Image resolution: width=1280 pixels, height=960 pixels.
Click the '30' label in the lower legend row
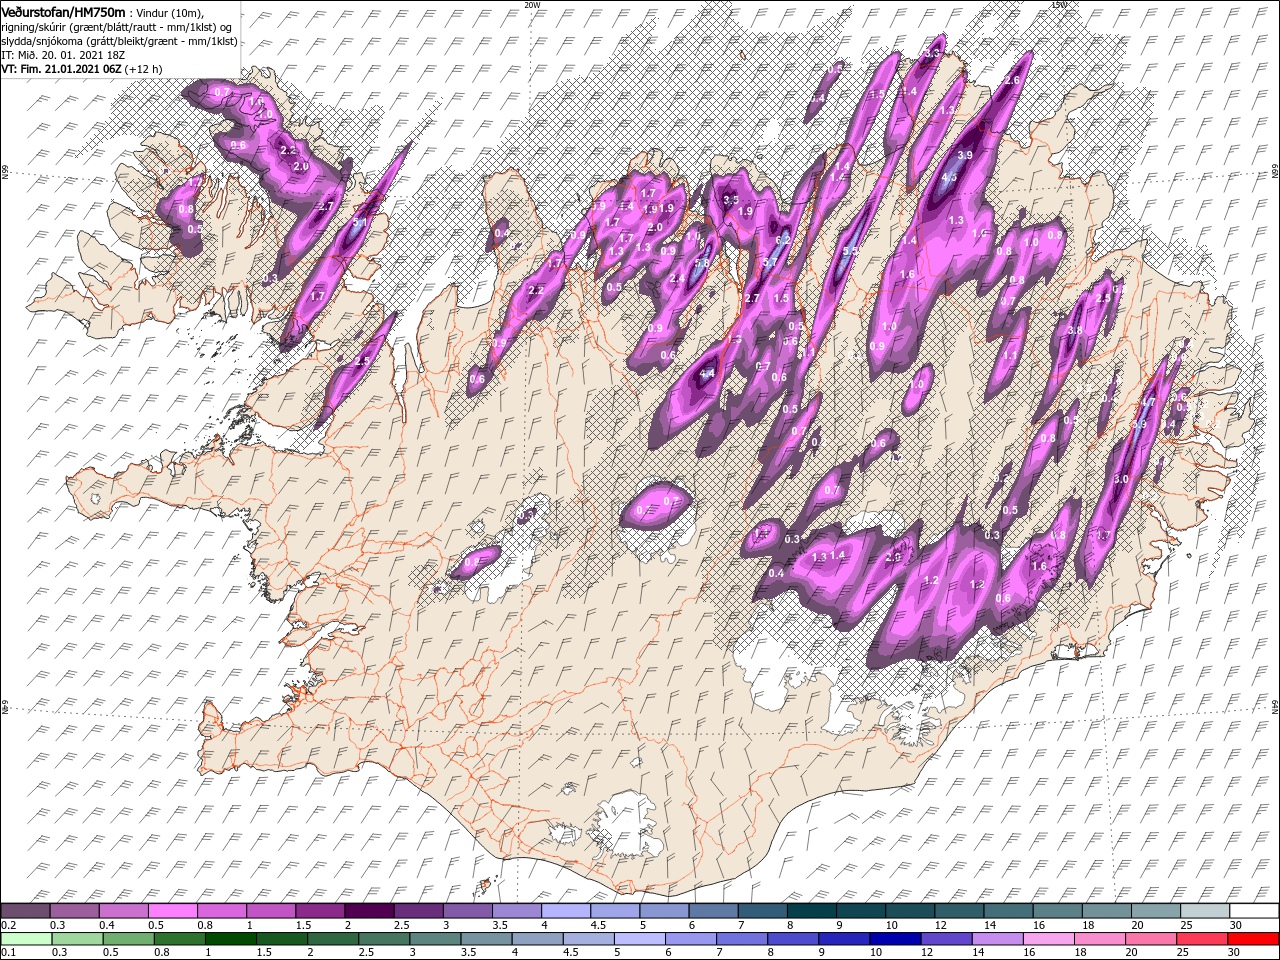coord(1233,952)
